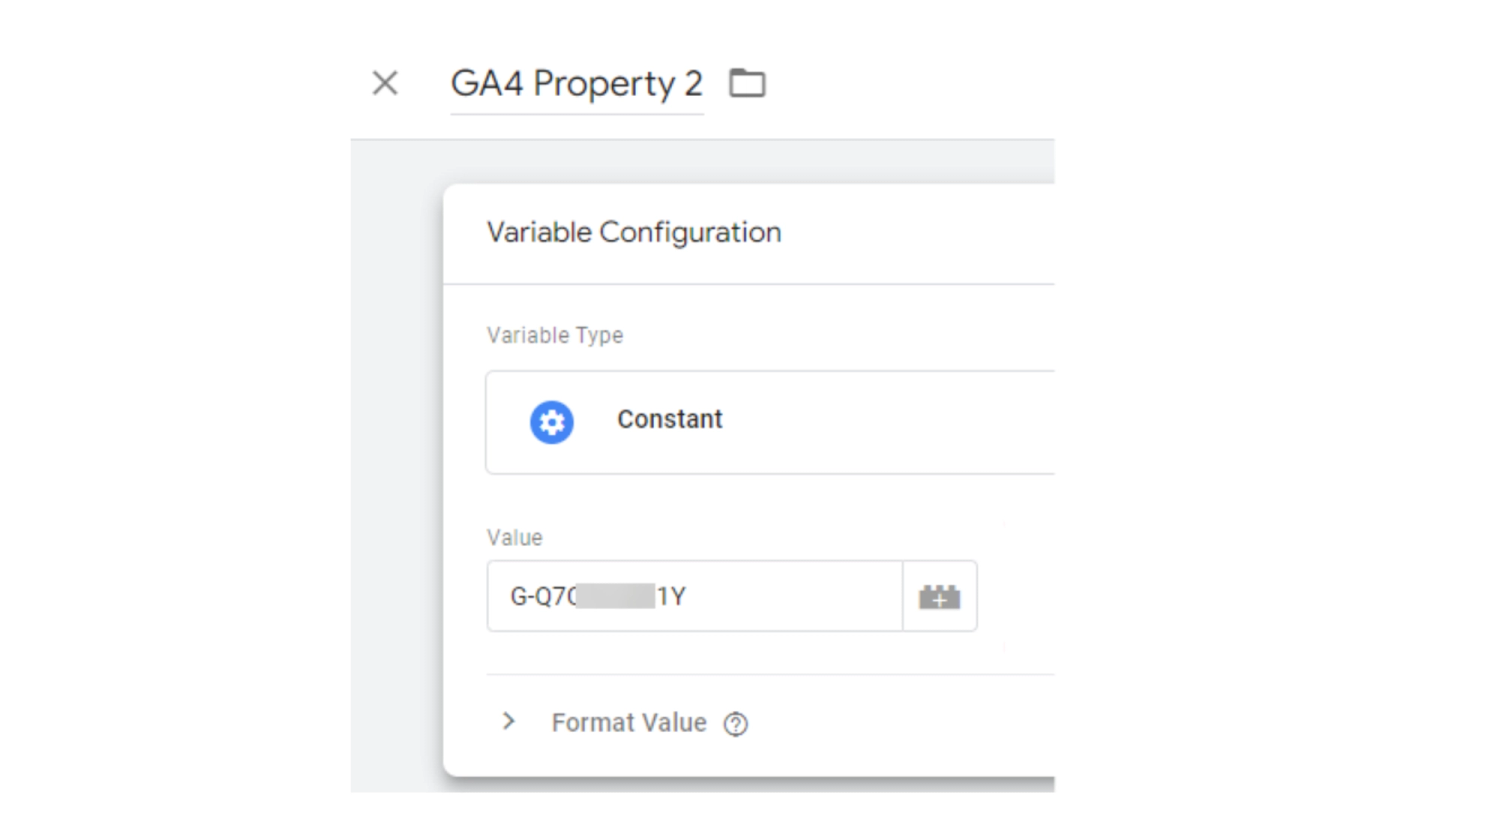Click the 1Y ending of the value text
This screenshot has height=822, width=1500.
[671, 597]
